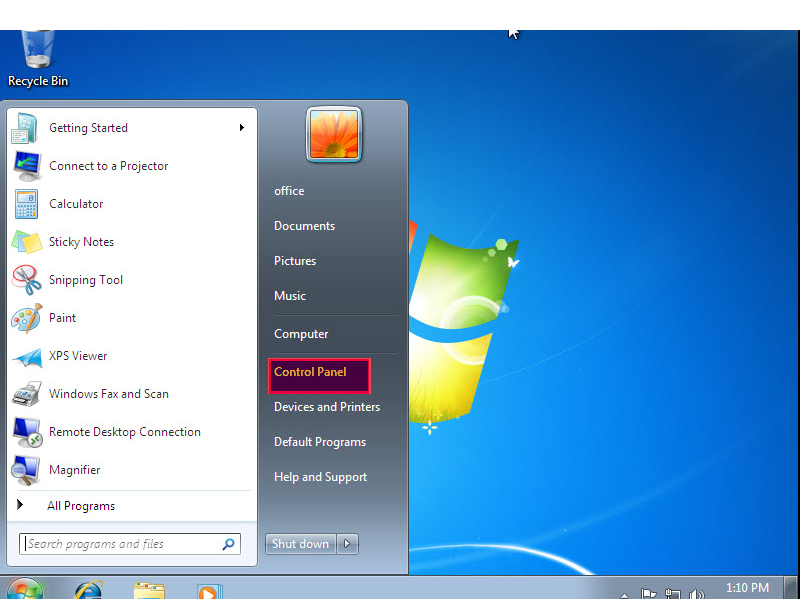The width and height of the screenshot is (800, 599).
Task: Start Sticky Notes
Action: (132, 242)
